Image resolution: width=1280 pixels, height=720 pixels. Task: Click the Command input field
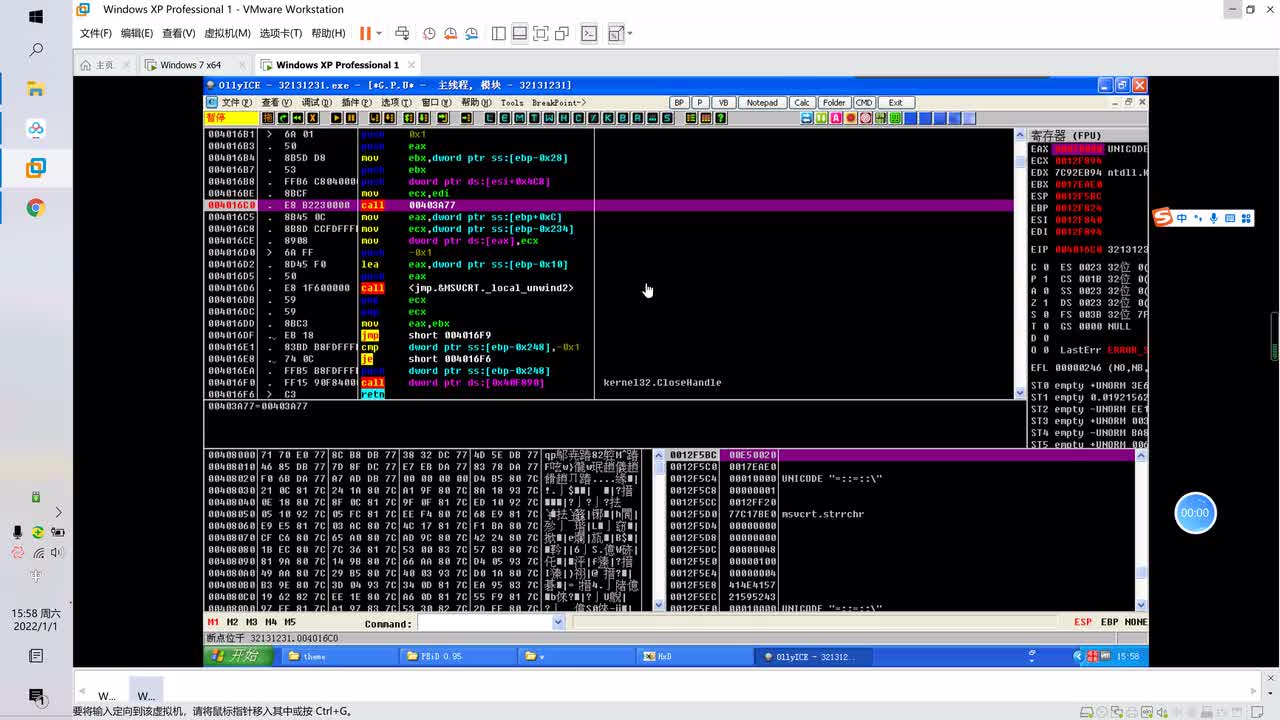(484, 623)
